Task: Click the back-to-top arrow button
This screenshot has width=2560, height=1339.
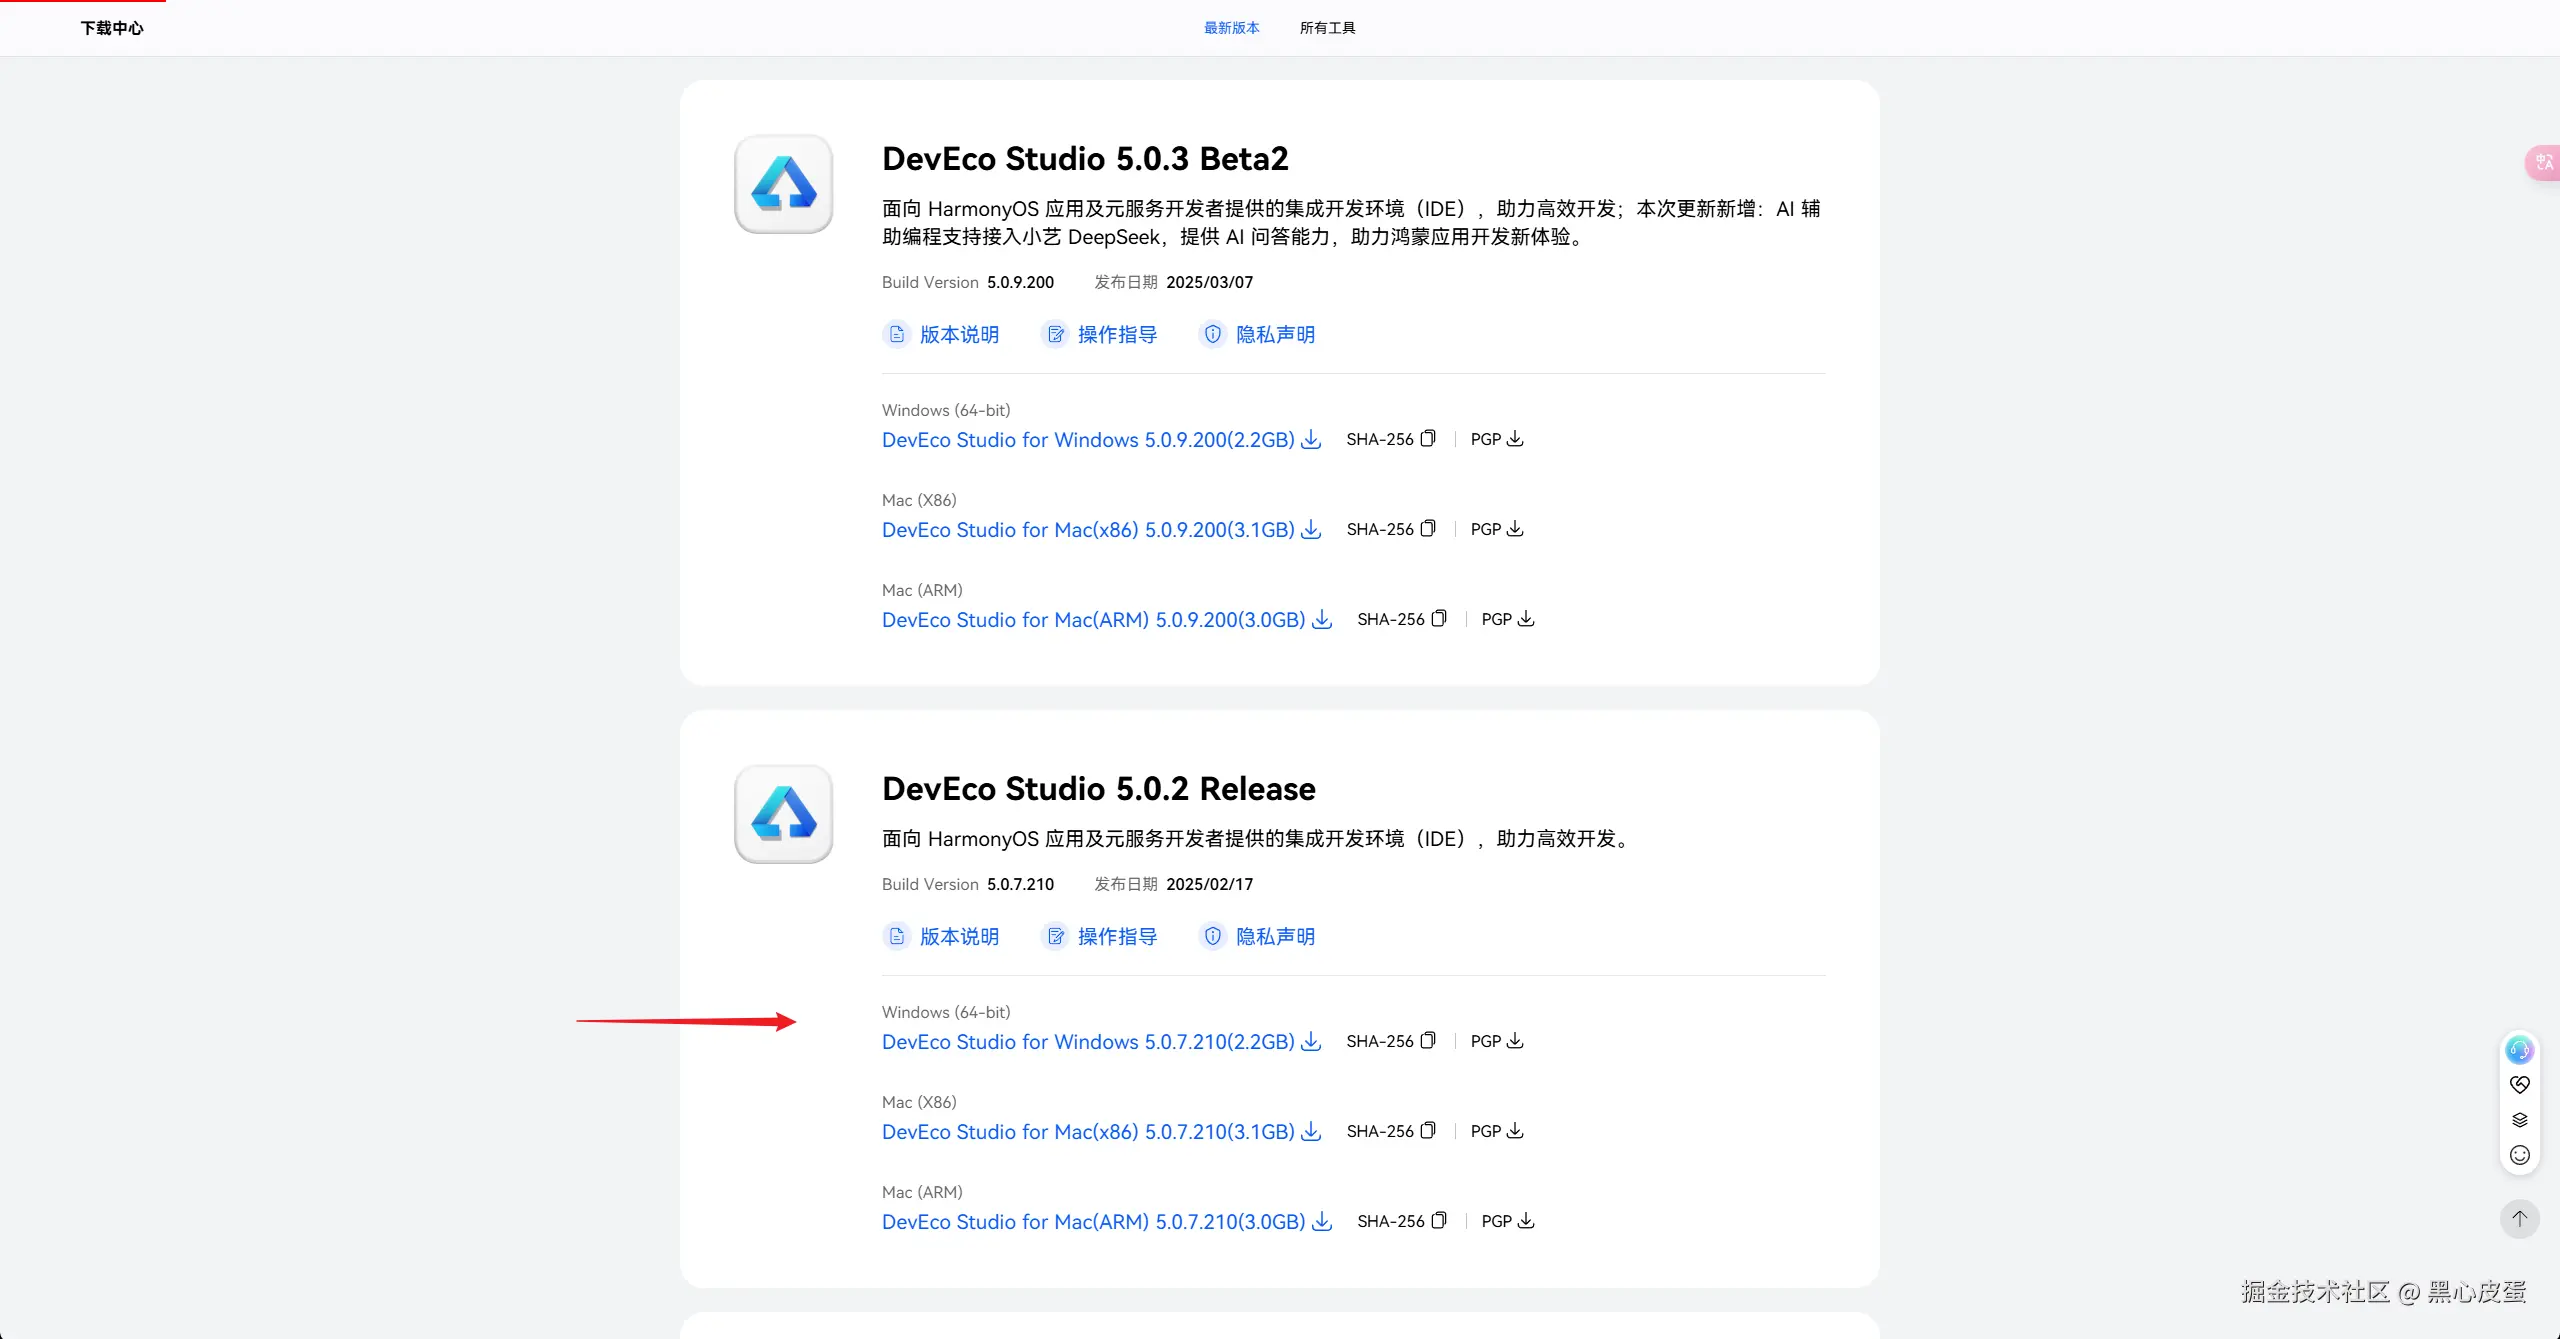Action: [x=2519, y=1219]
